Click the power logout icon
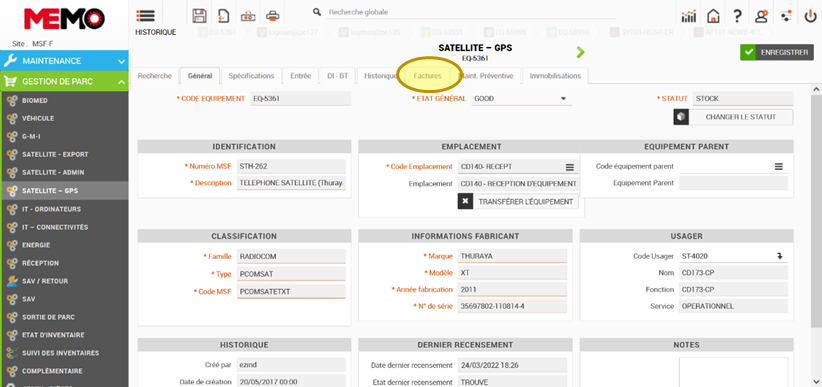The width and height of the screenshot is (822, 387). point(810,16)
